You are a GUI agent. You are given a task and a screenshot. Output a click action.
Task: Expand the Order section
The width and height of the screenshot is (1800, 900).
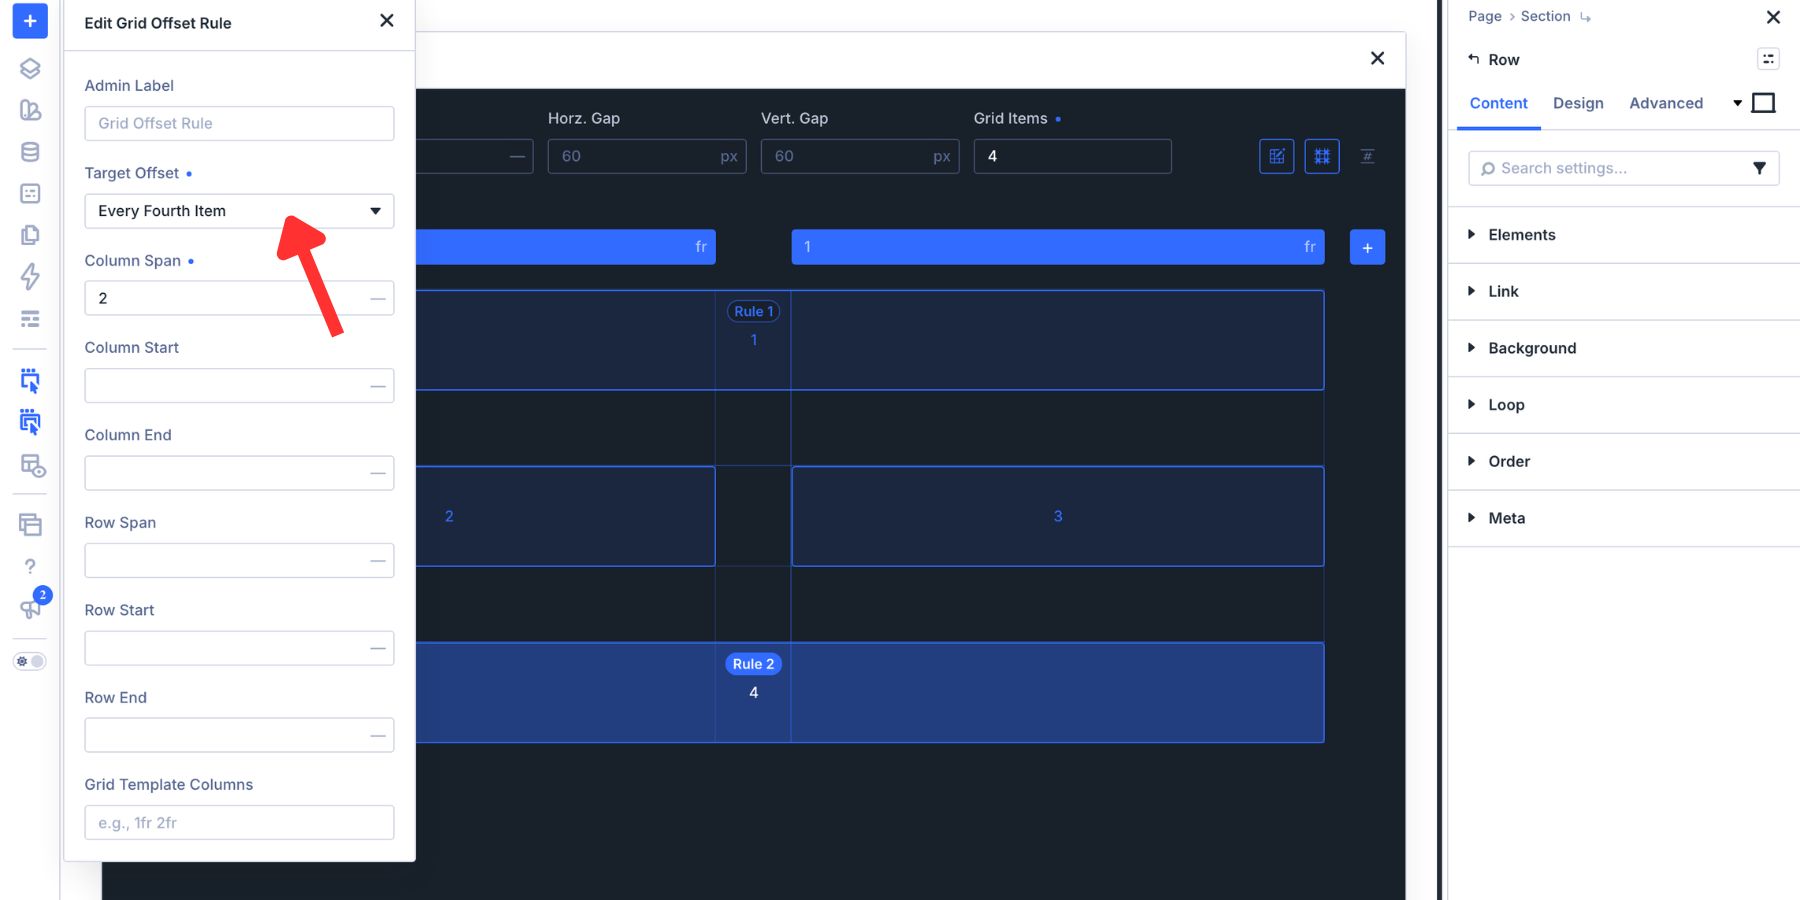tap(1624, 461)
